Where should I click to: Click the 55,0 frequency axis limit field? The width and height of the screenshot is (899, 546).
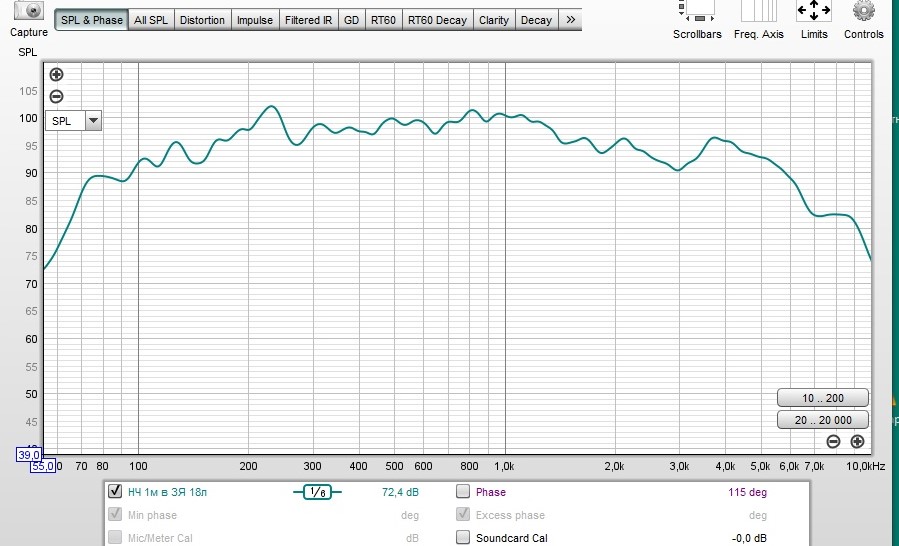click(42, 466)
